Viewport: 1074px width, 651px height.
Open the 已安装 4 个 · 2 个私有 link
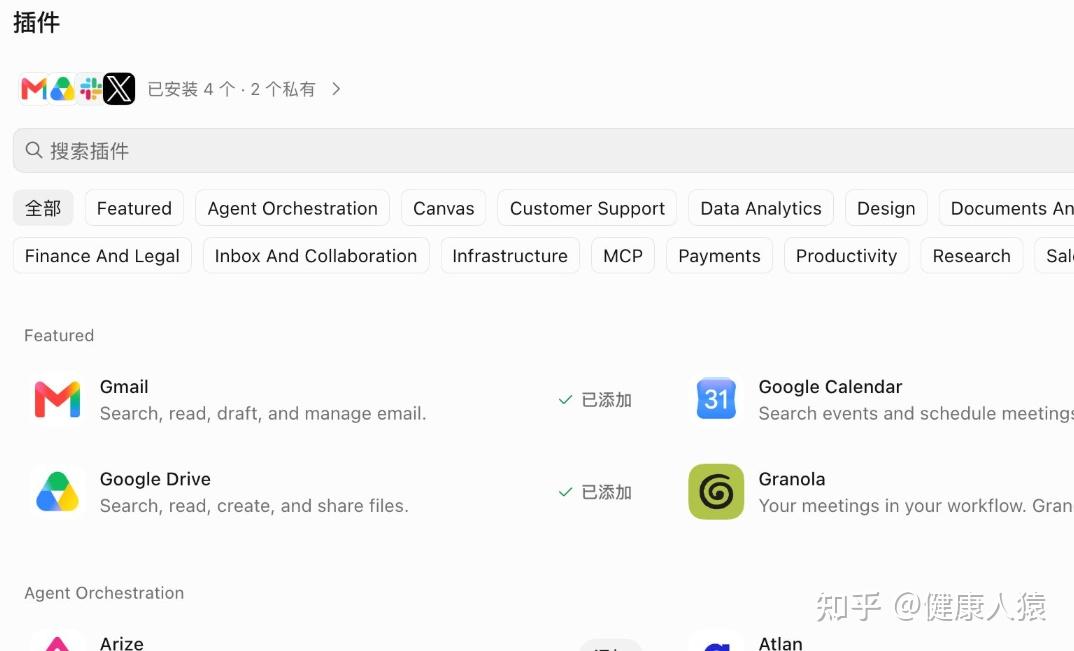[x=232, y=89]
